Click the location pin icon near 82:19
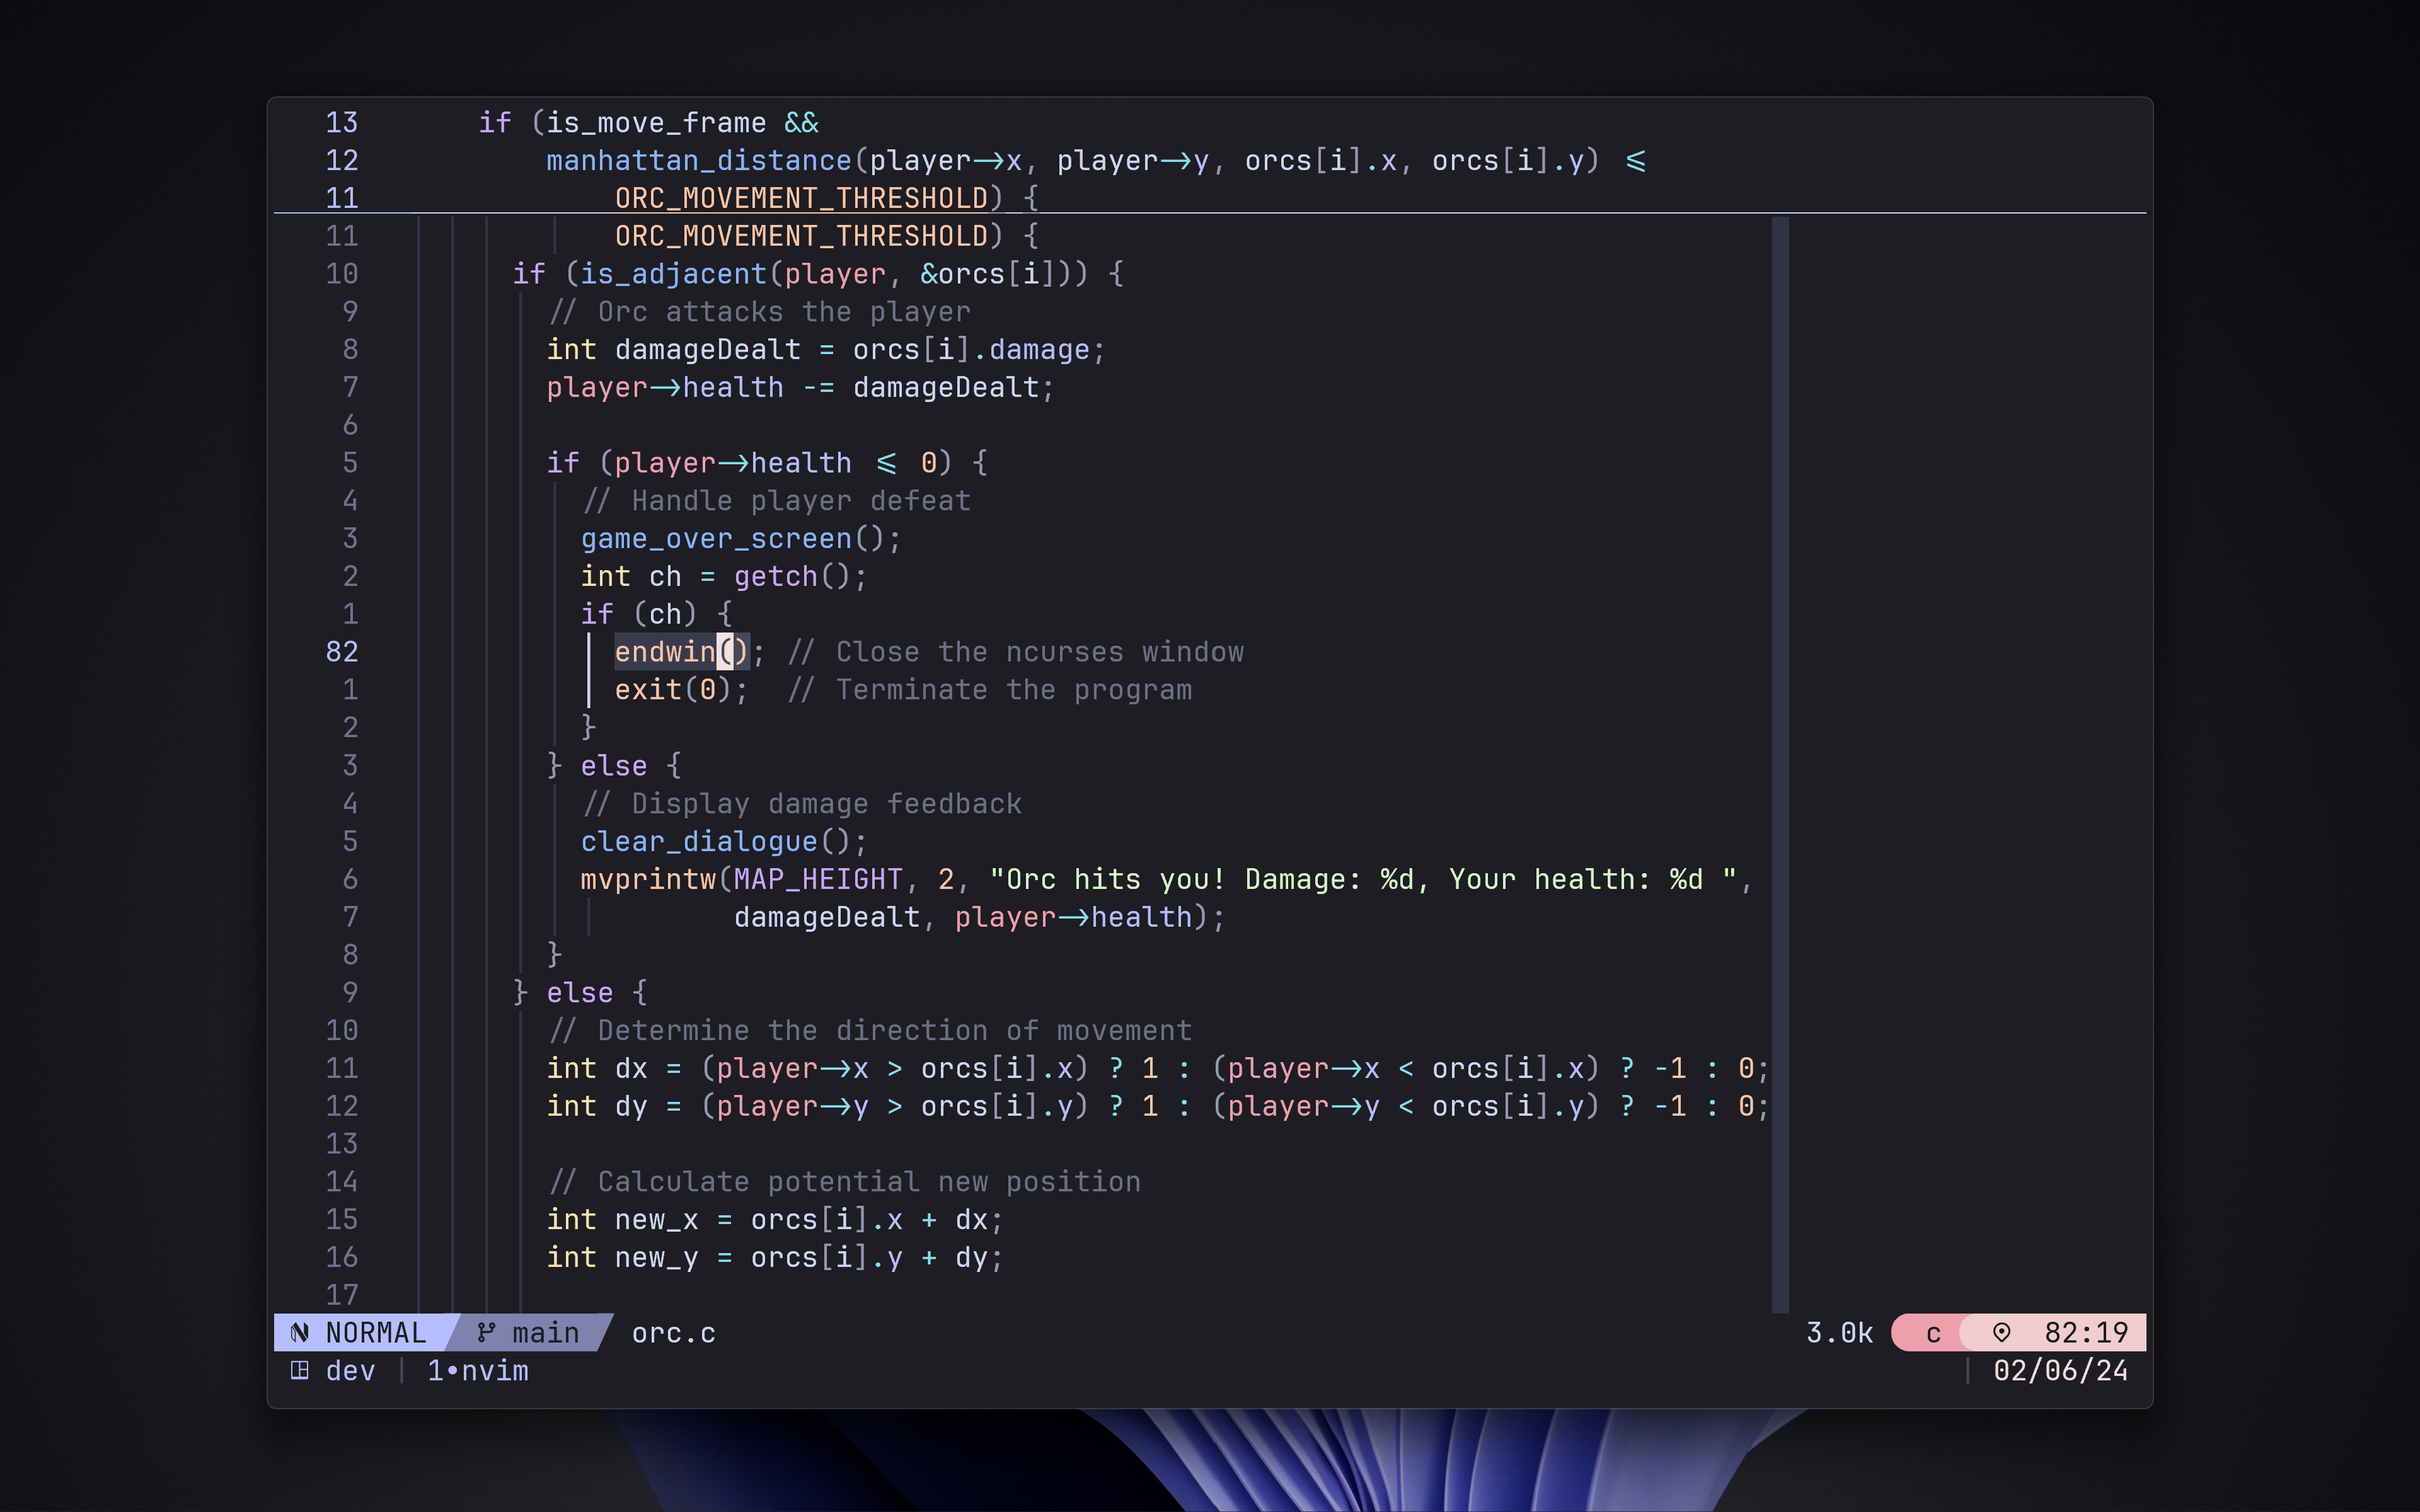 pos(2001,1333)
